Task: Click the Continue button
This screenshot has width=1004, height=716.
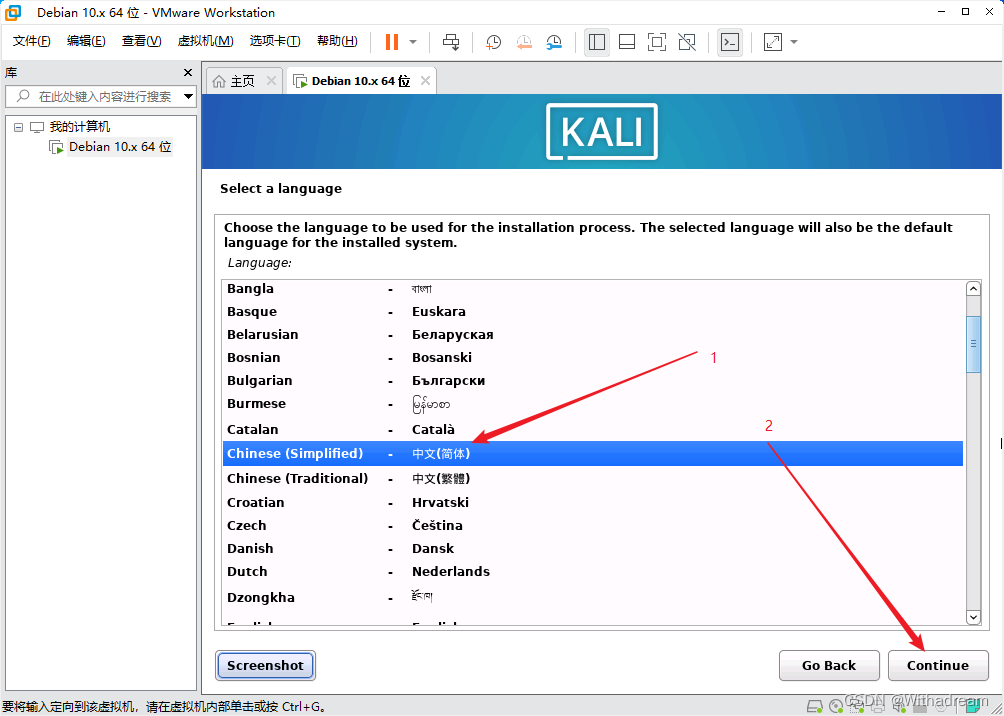Action: coord(938,665)
